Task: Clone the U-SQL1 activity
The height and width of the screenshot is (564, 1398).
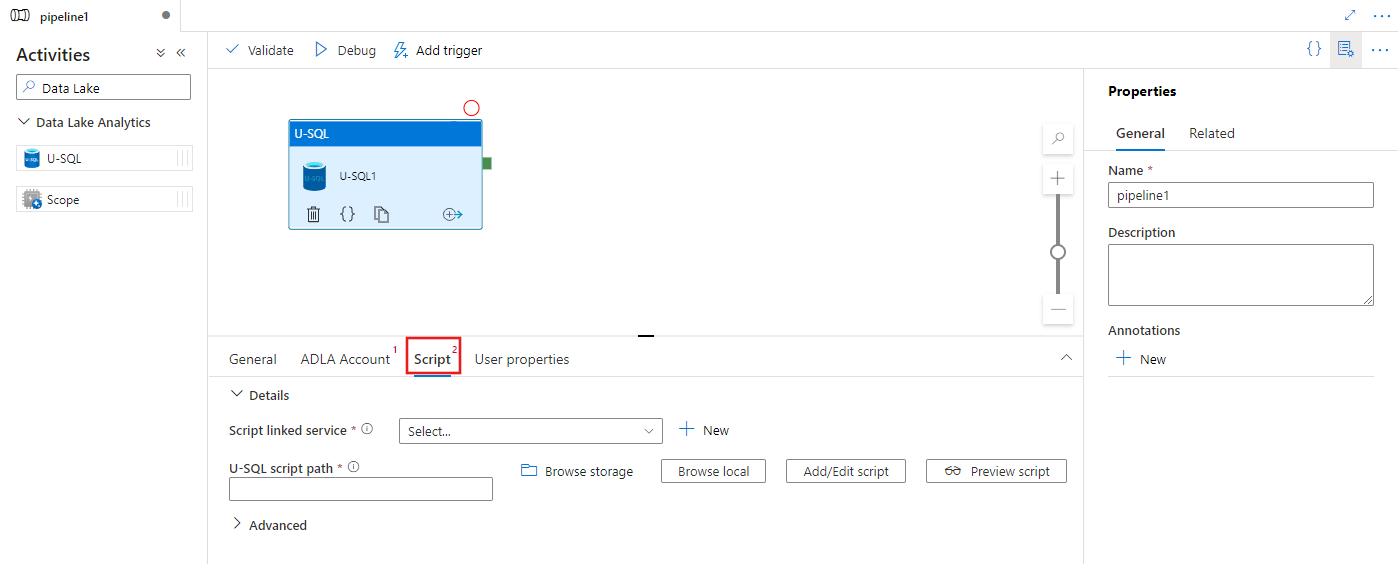Action: point(381,214)
